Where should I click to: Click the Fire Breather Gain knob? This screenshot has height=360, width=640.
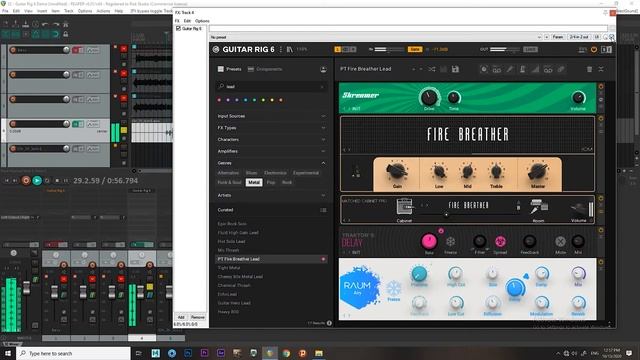point(397,171)
